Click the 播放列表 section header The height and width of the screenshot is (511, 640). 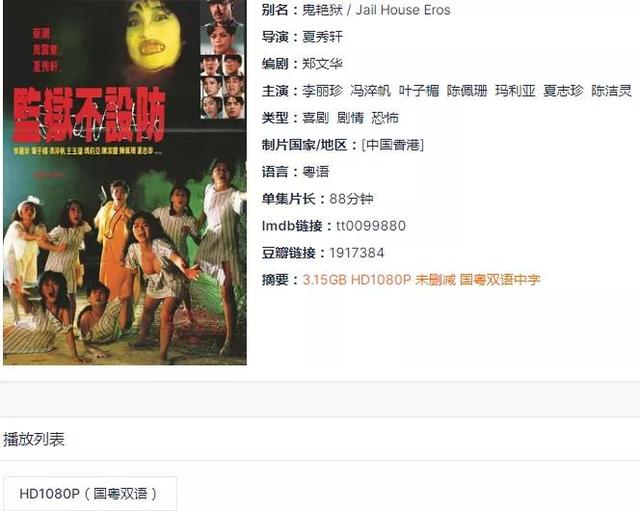tap(34, 440)
